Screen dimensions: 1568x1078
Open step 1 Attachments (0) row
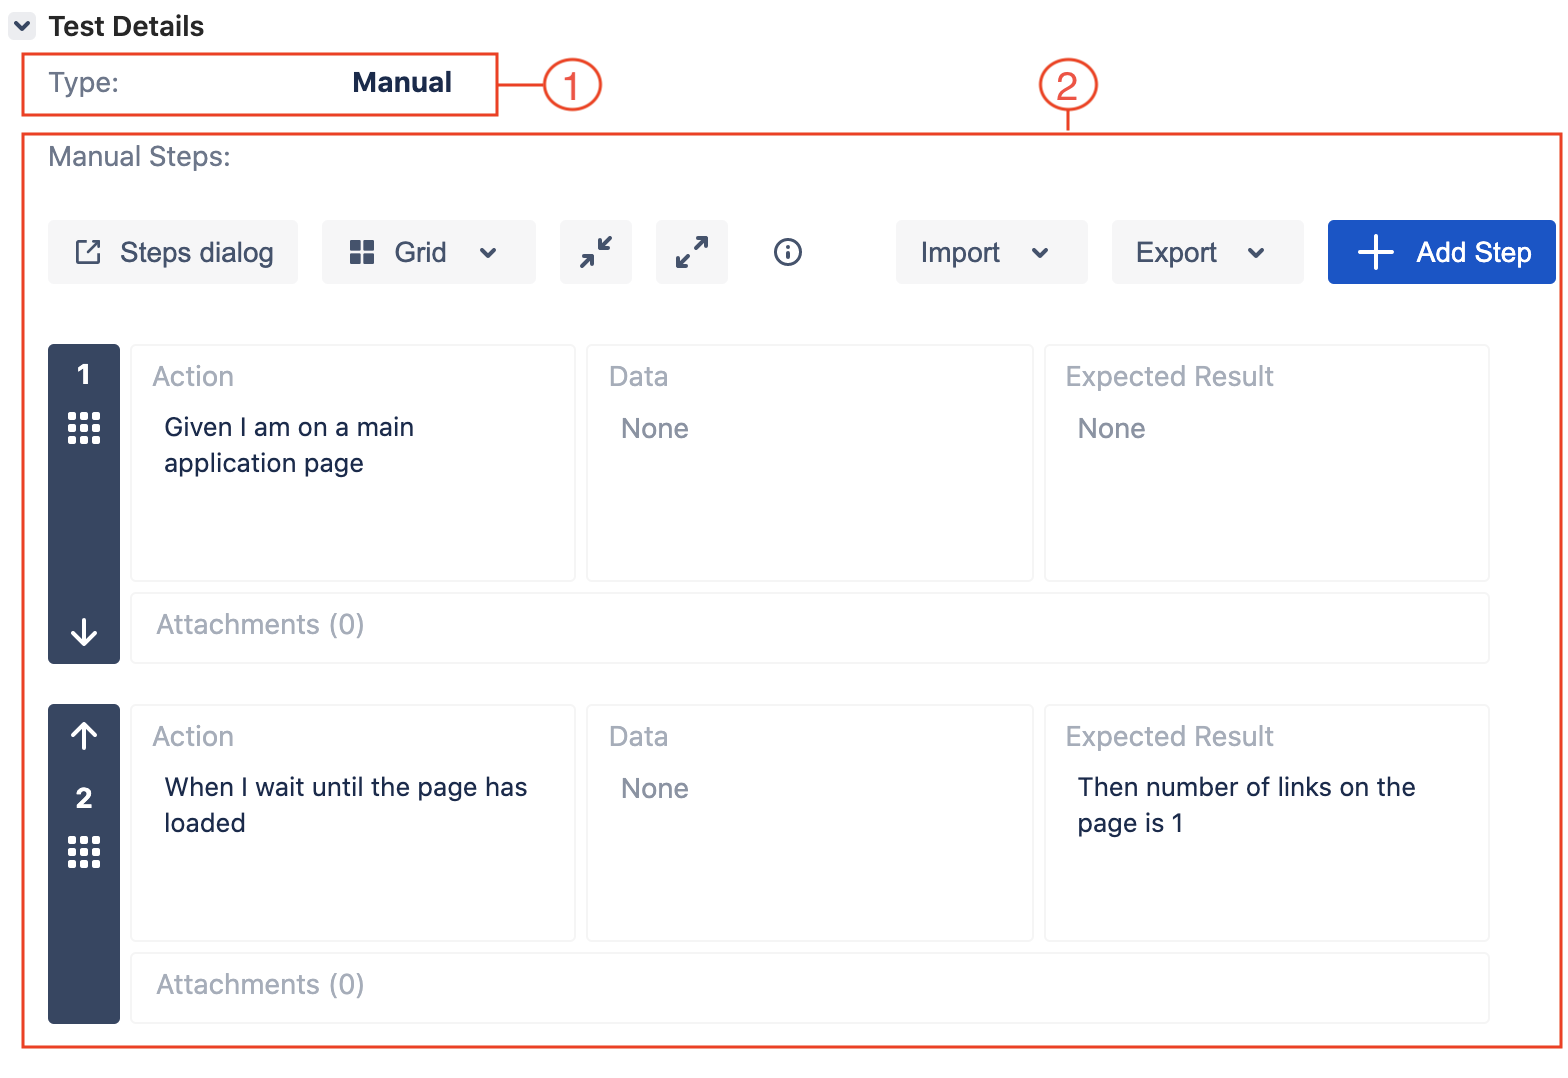tap(810, 628)
